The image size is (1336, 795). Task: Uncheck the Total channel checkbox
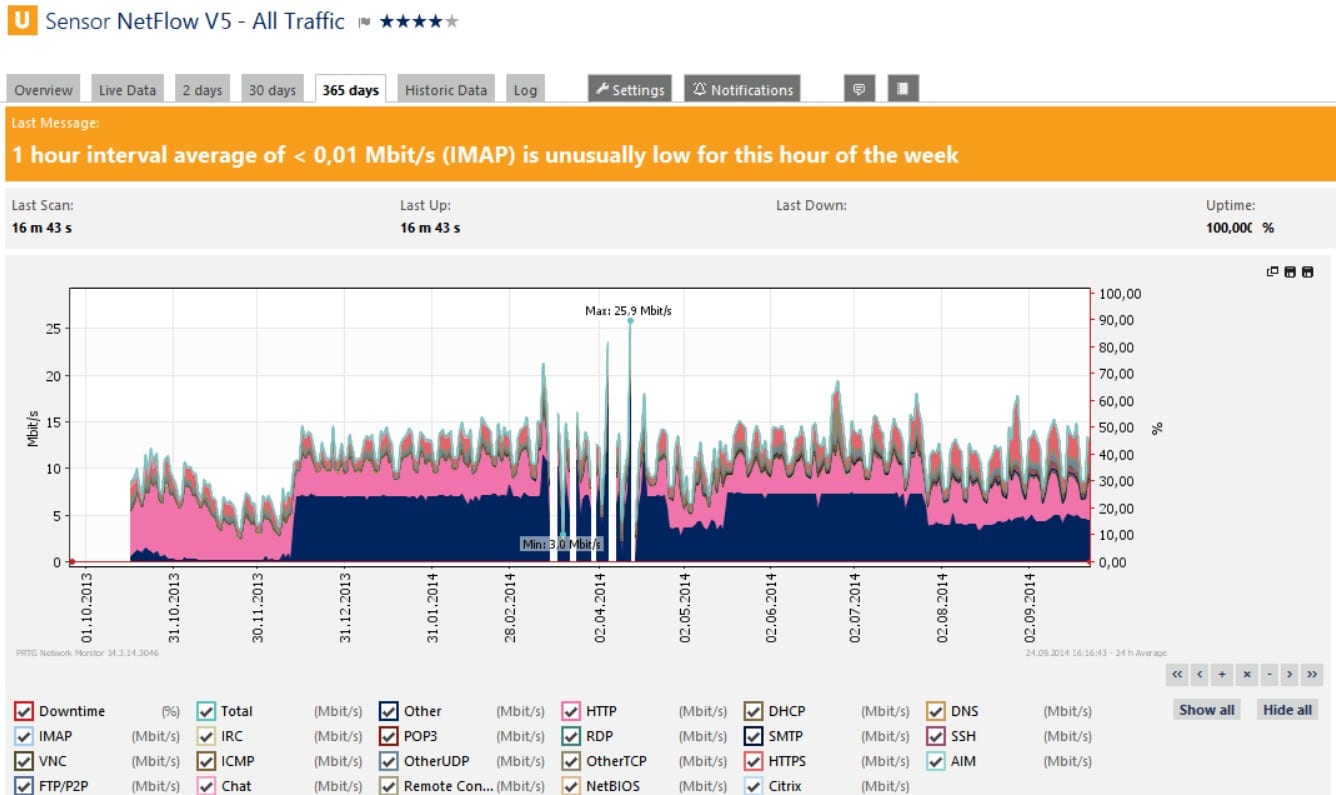tap(206, 711)
